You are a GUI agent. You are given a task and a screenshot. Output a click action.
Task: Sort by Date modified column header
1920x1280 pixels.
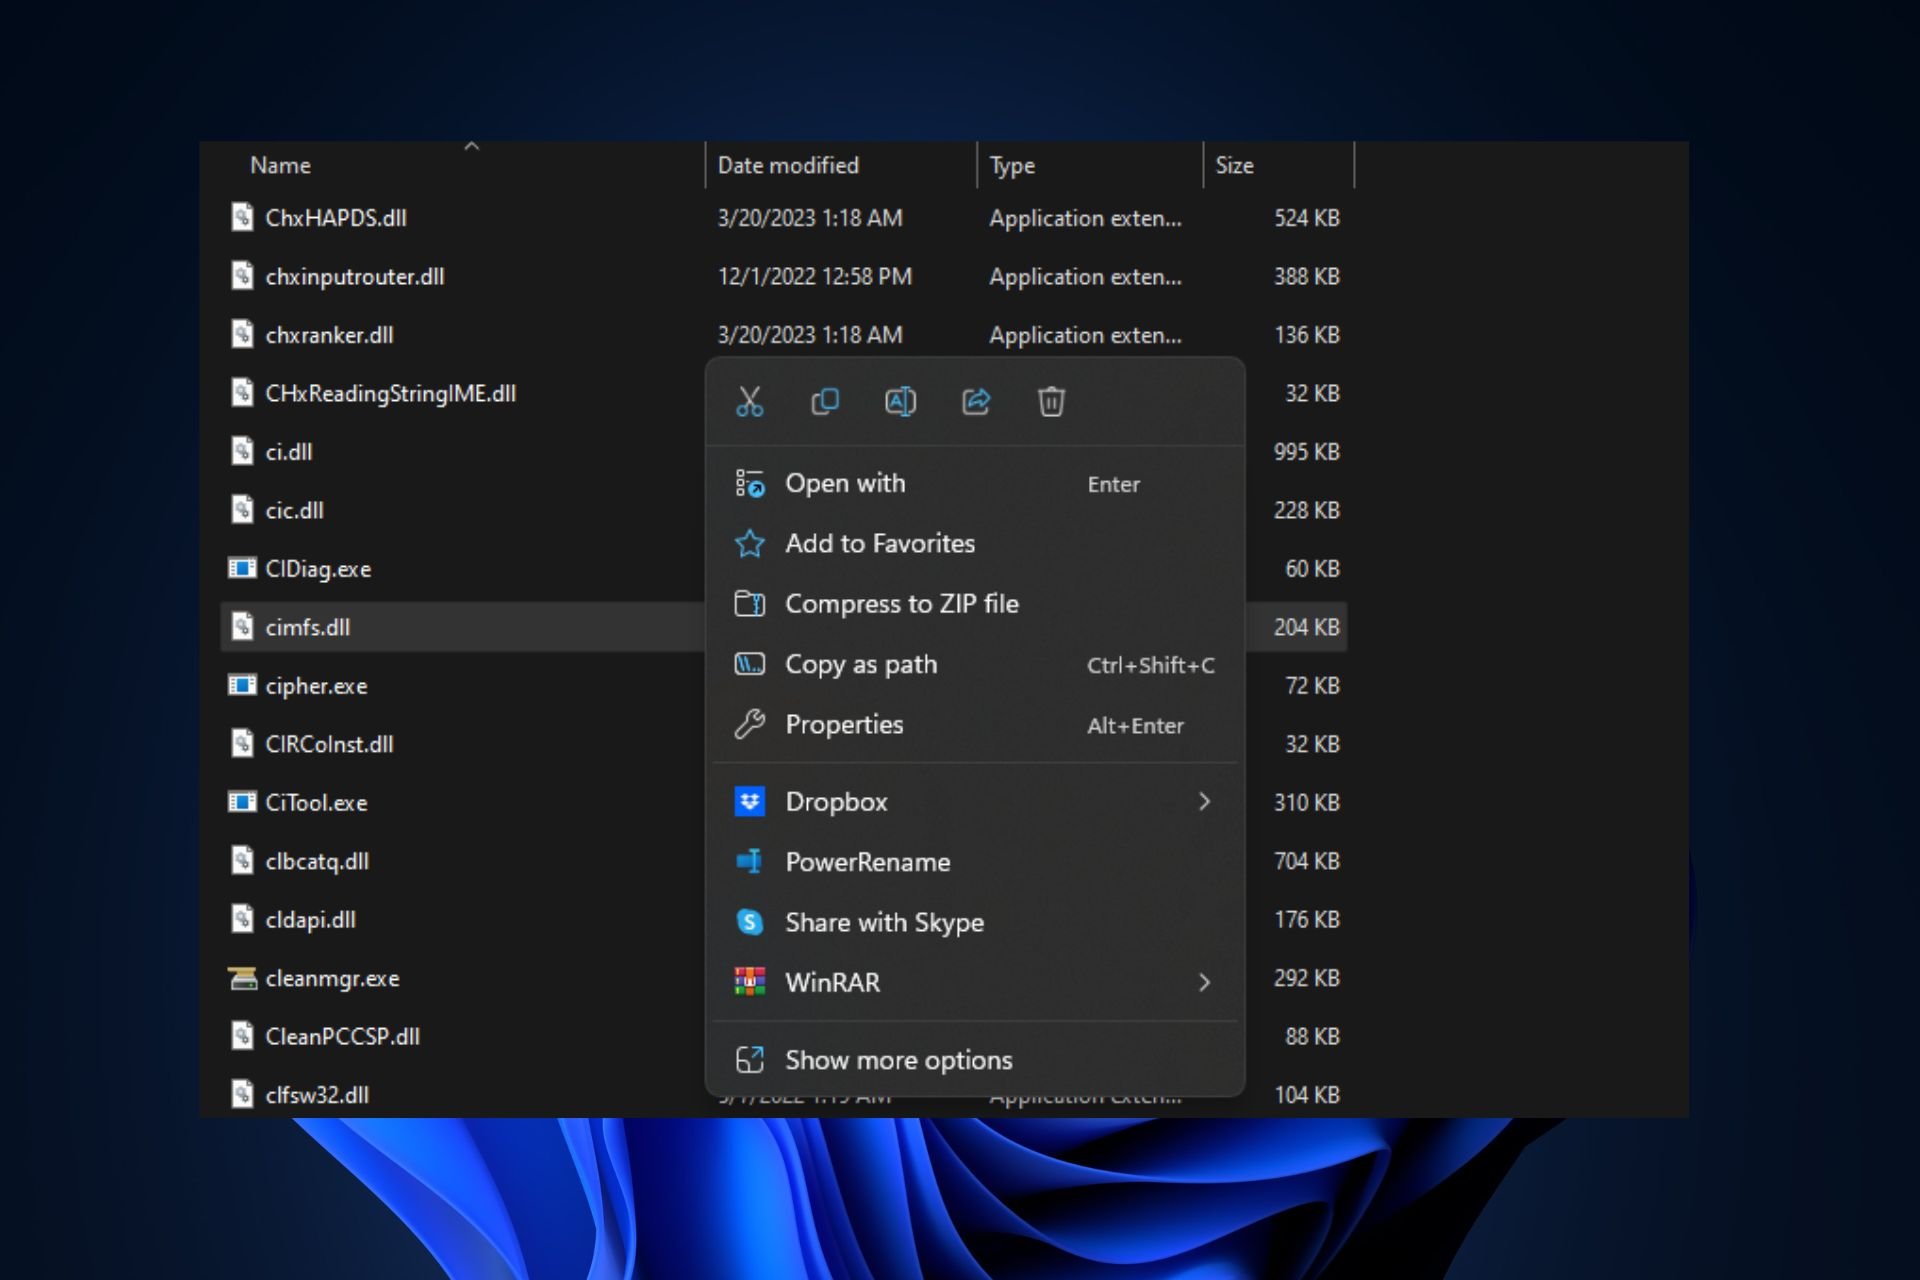point(788,166)
